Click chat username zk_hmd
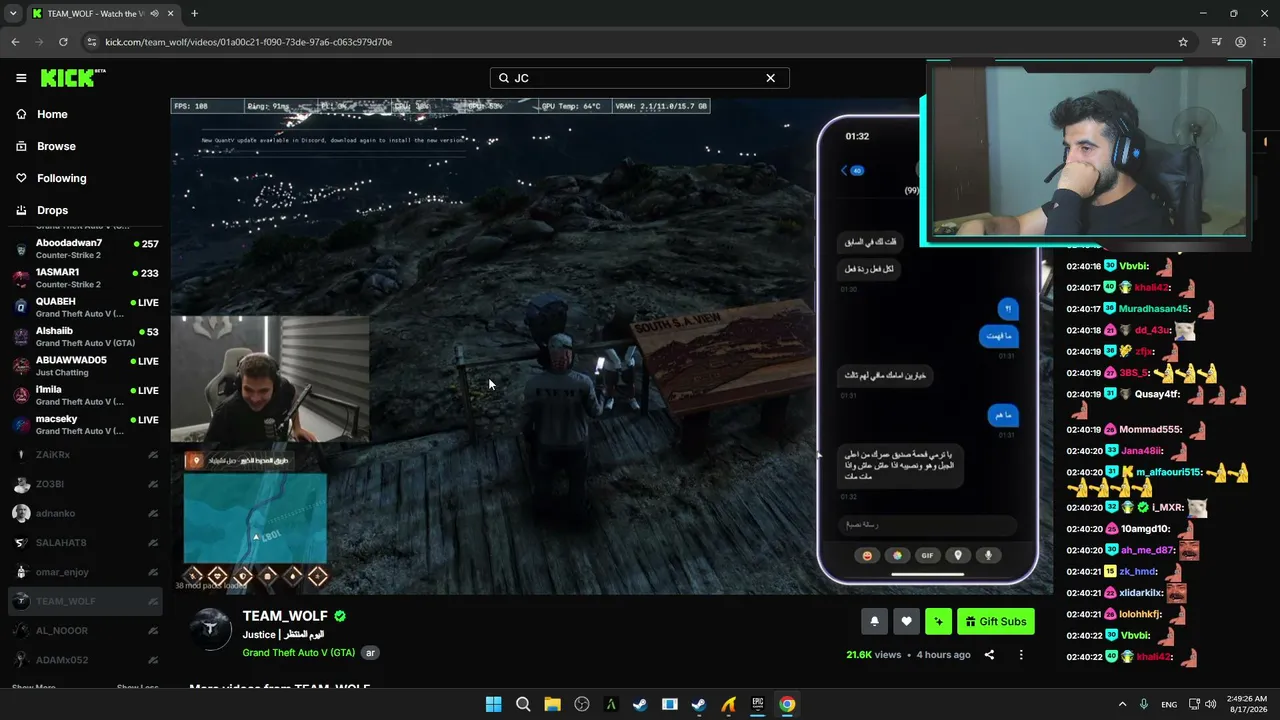The image size is (1280, 720). coord(1138,572)
